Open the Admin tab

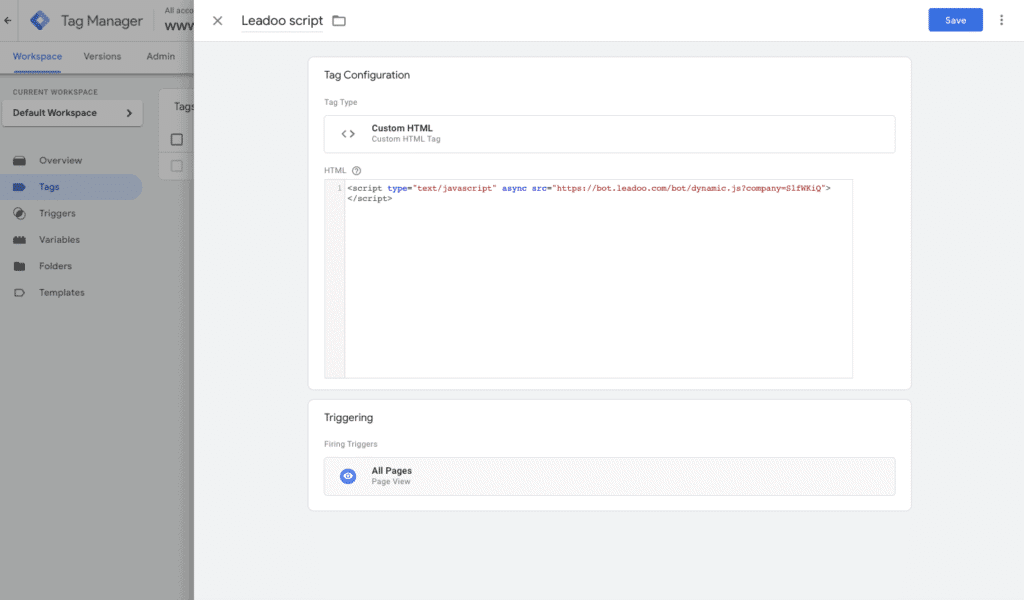160,56
